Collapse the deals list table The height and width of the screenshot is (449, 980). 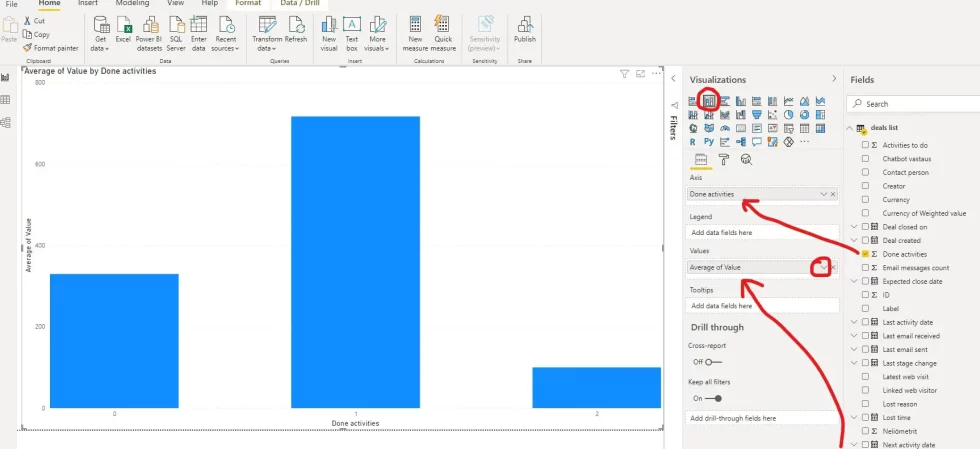[849, 128]
